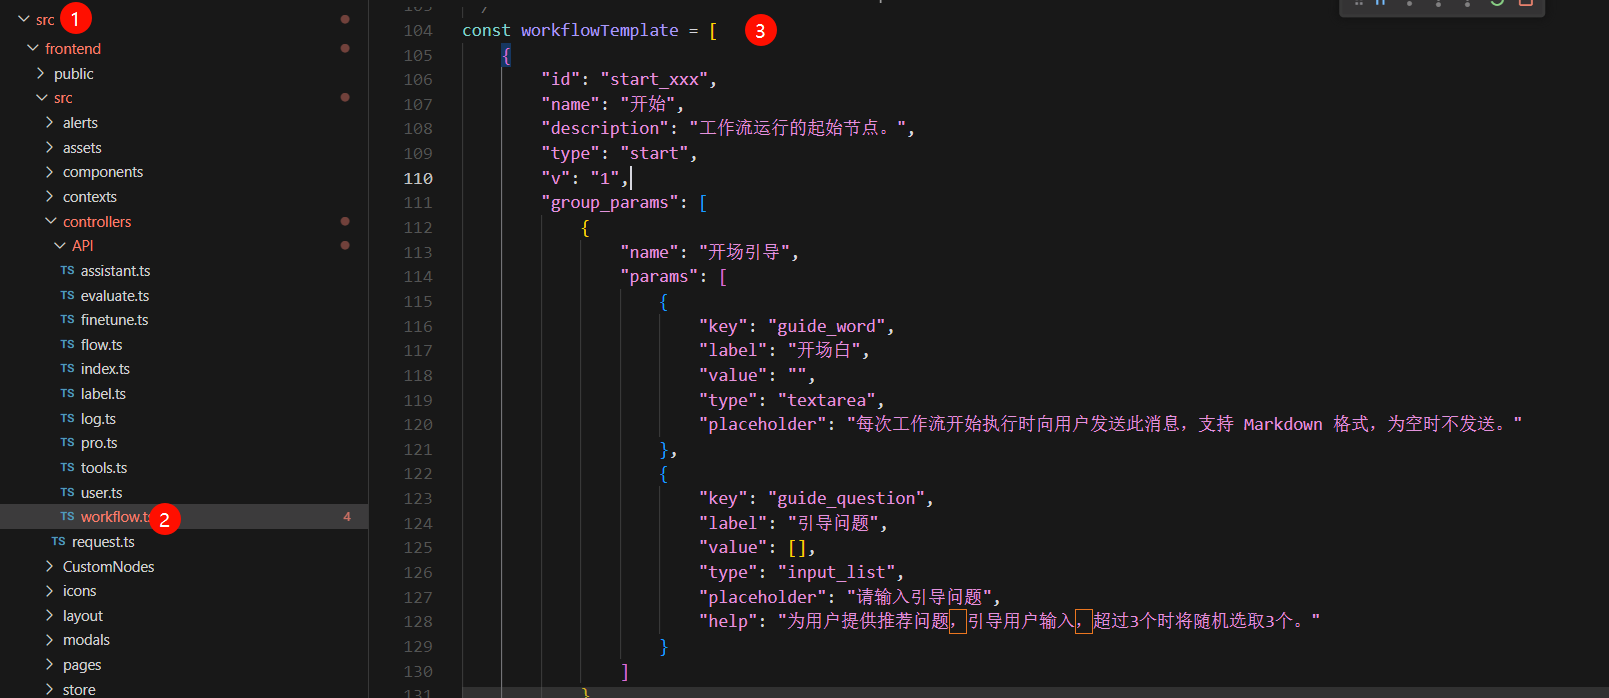1609x698 pixels.
Task: Click the TS icon beside evaluate.ts
Action: point(67,296)
